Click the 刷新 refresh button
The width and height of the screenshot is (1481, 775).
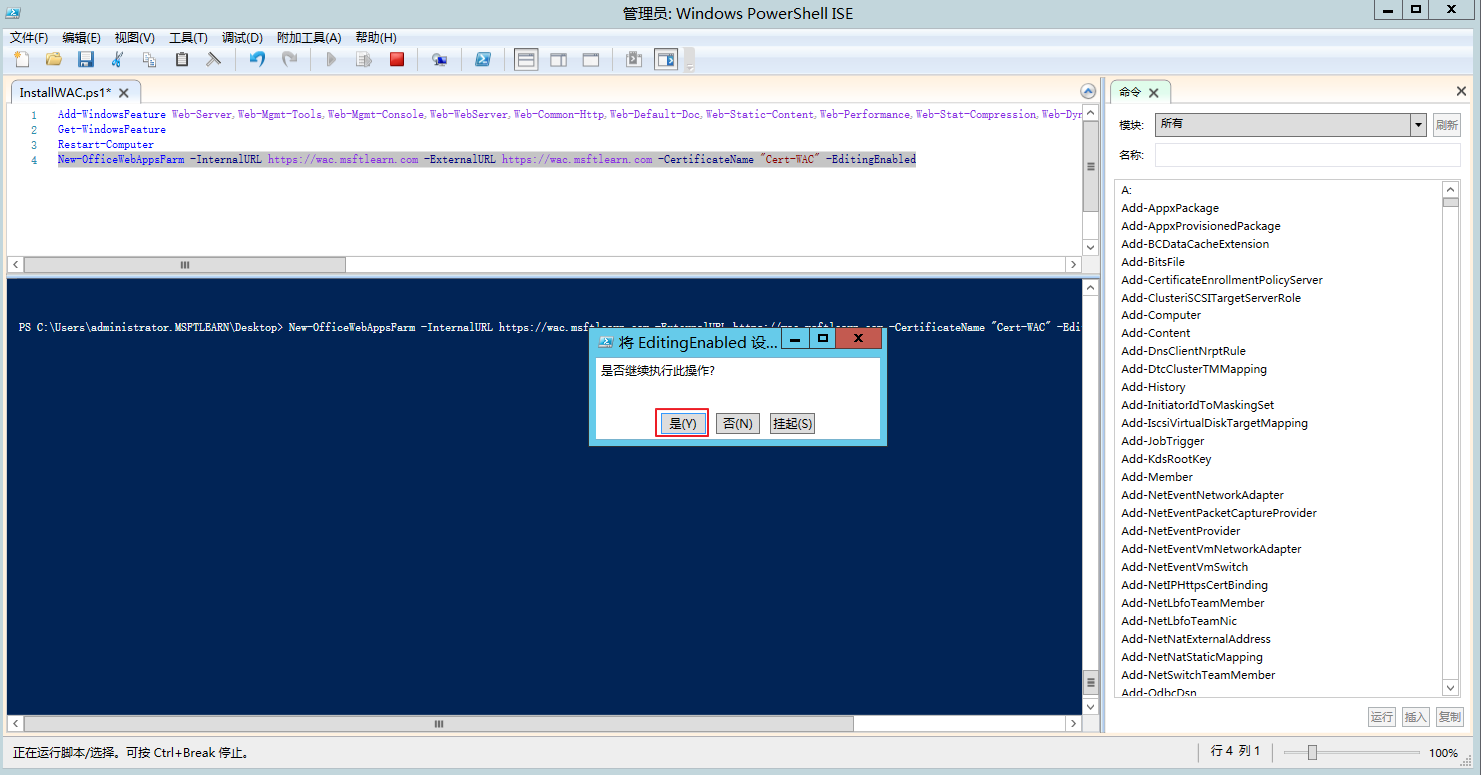[1447, 125]
